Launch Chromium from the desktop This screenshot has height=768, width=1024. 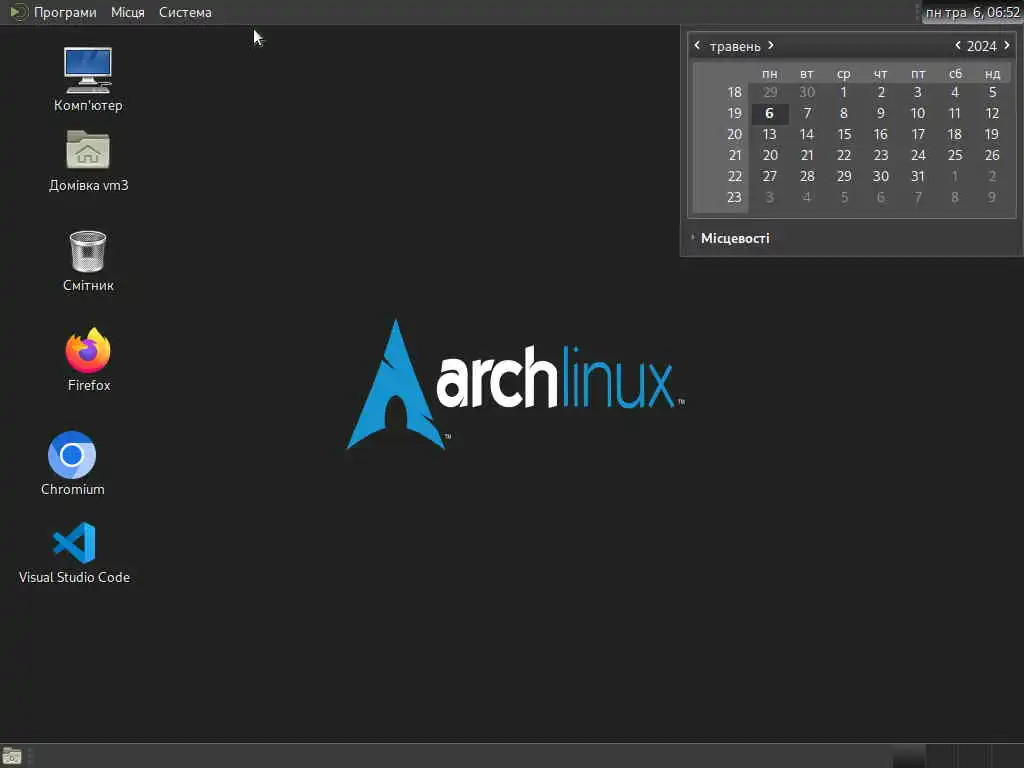click(72, 463)
